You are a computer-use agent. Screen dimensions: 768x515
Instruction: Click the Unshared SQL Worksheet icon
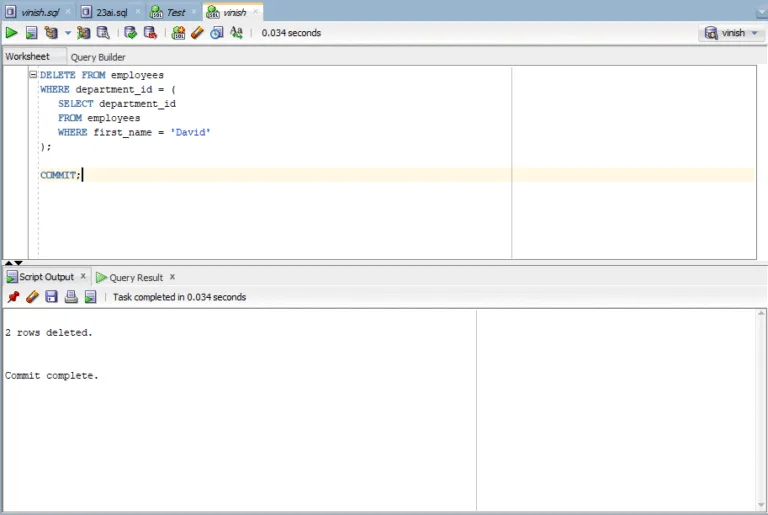click(178, 33)
